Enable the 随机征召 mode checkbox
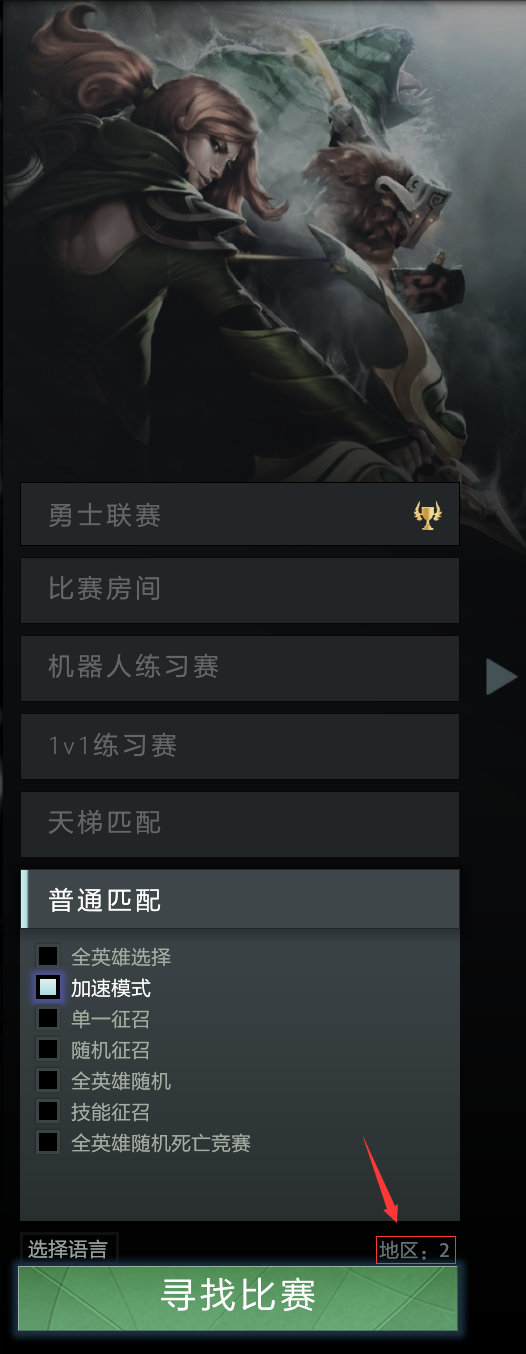The width and height of the screenshot is (526, 1354). [48, 1050]
